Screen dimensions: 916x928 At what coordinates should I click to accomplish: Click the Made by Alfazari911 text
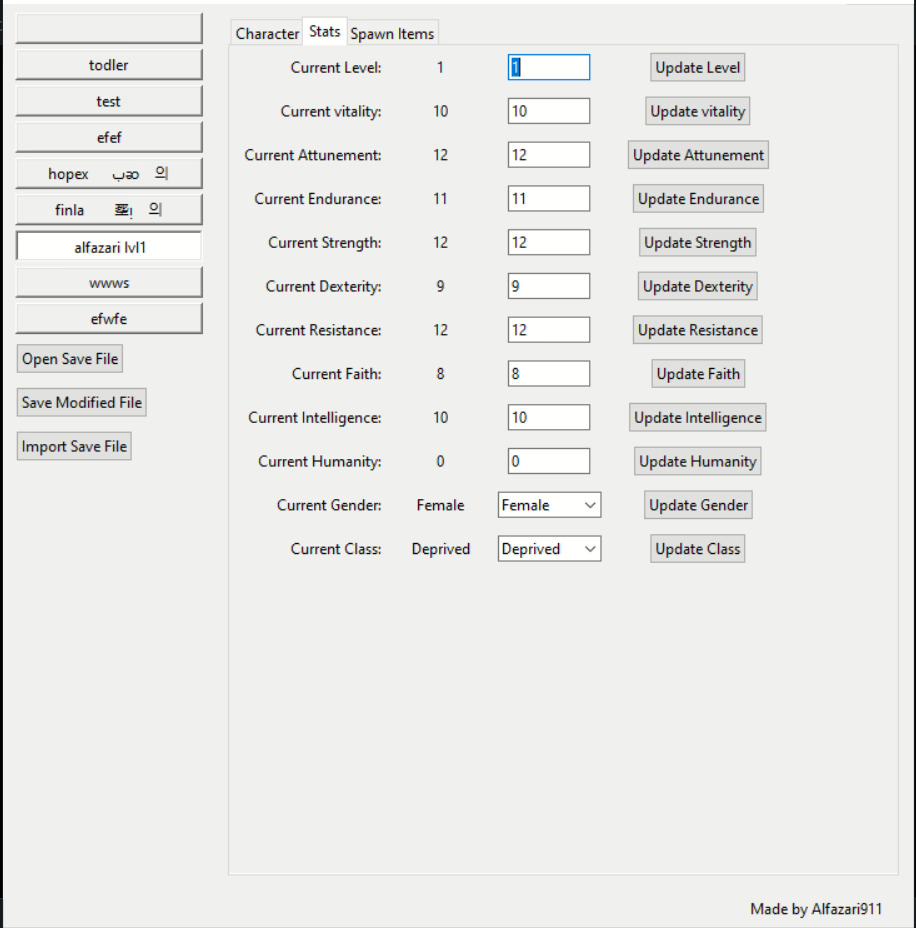[x=816, y=909]
